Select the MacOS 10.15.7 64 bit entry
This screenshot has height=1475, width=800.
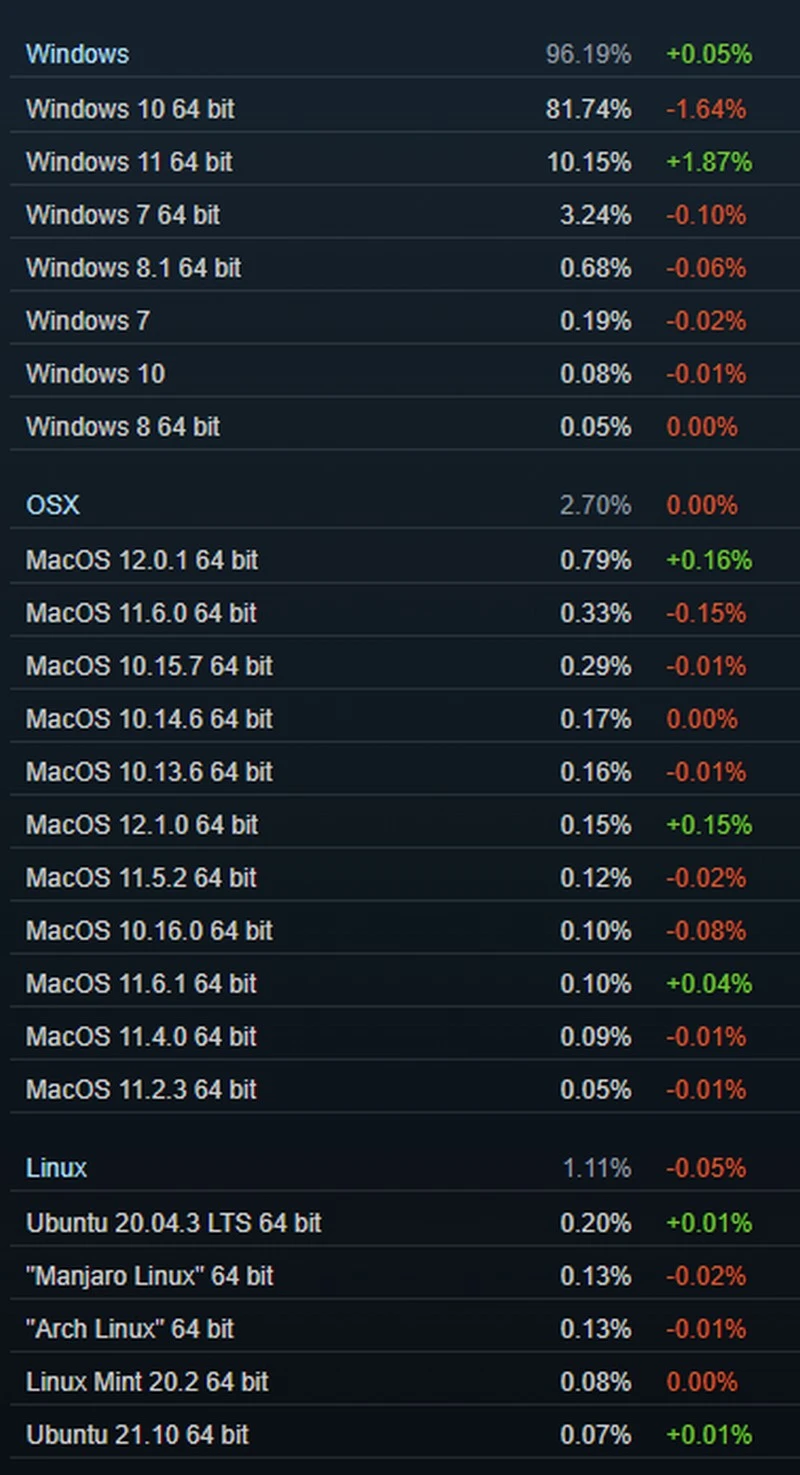click(149, 666)
